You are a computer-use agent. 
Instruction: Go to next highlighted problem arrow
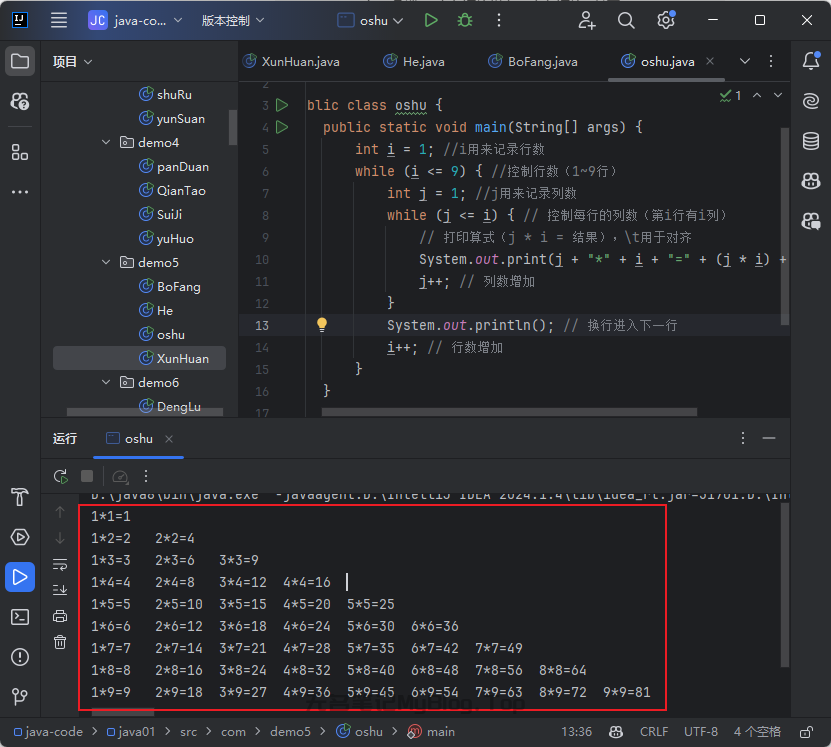(x=777, y=95)
